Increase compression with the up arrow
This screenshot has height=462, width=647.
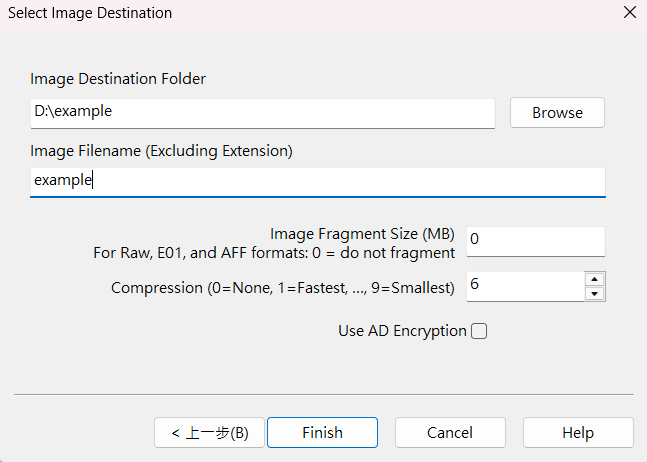pos(595,280)
